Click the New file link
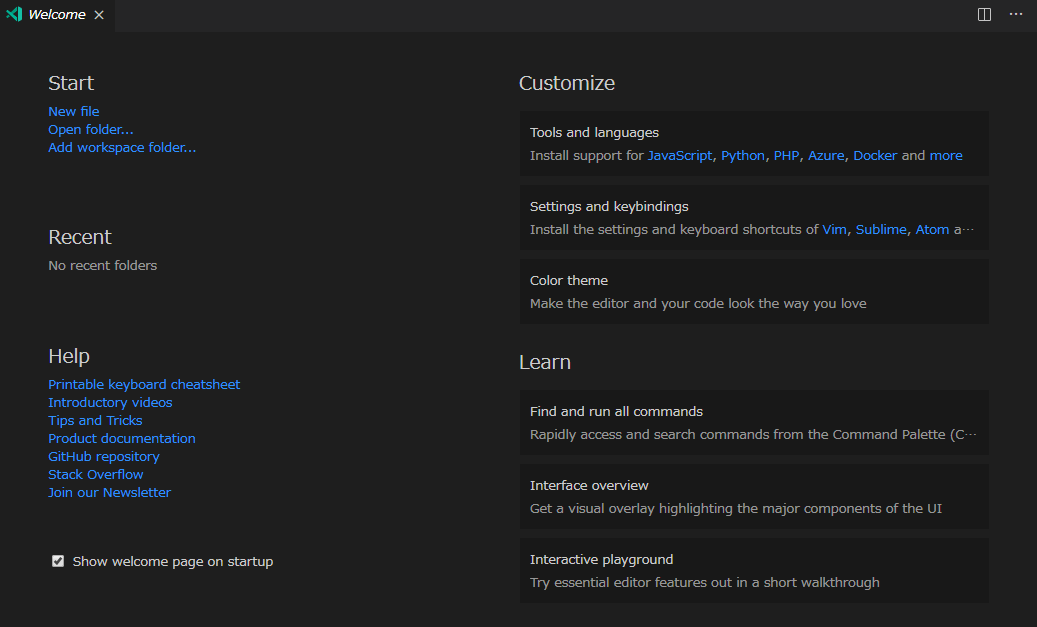1037x627 pixels. [x=74, y=111]
